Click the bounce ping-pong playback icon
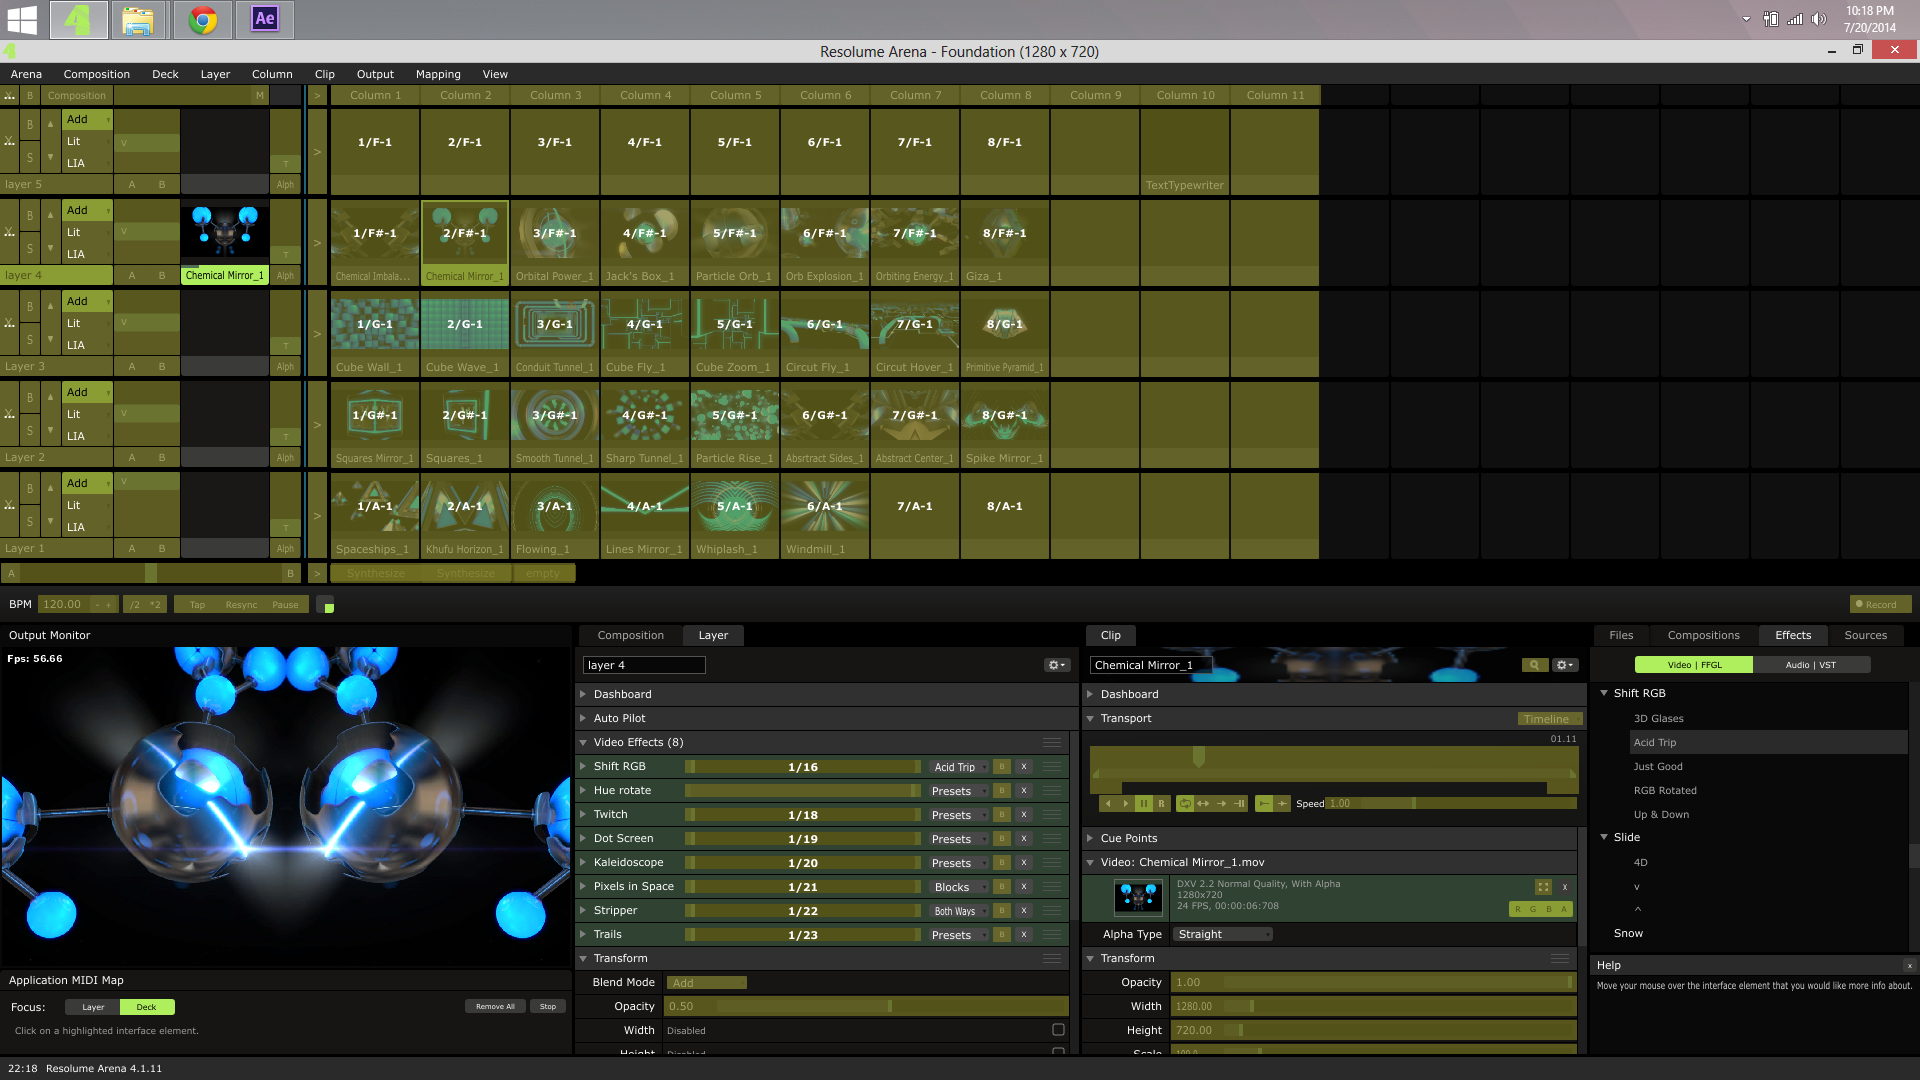Screen dimensions: 1920x1080 pyautogui.click(x=1203, y=803)
